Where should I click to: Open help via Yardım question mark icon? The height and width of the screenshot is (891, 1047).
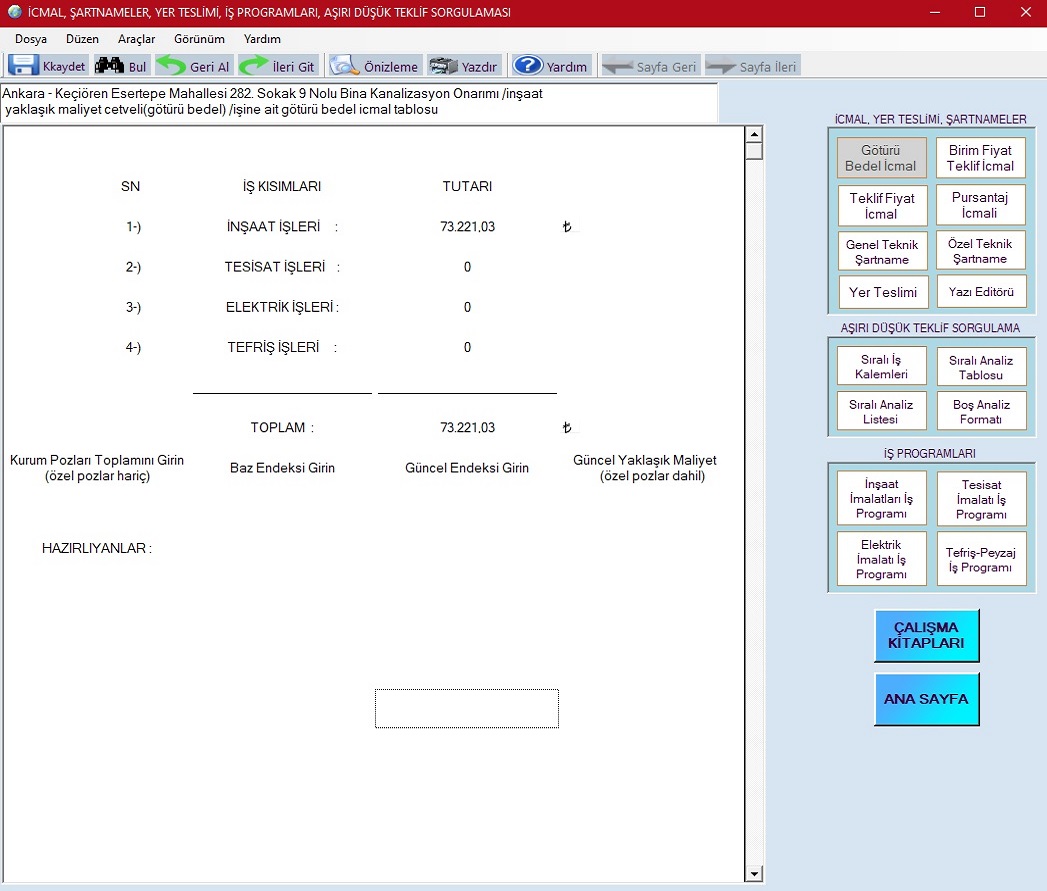(528, 66)
